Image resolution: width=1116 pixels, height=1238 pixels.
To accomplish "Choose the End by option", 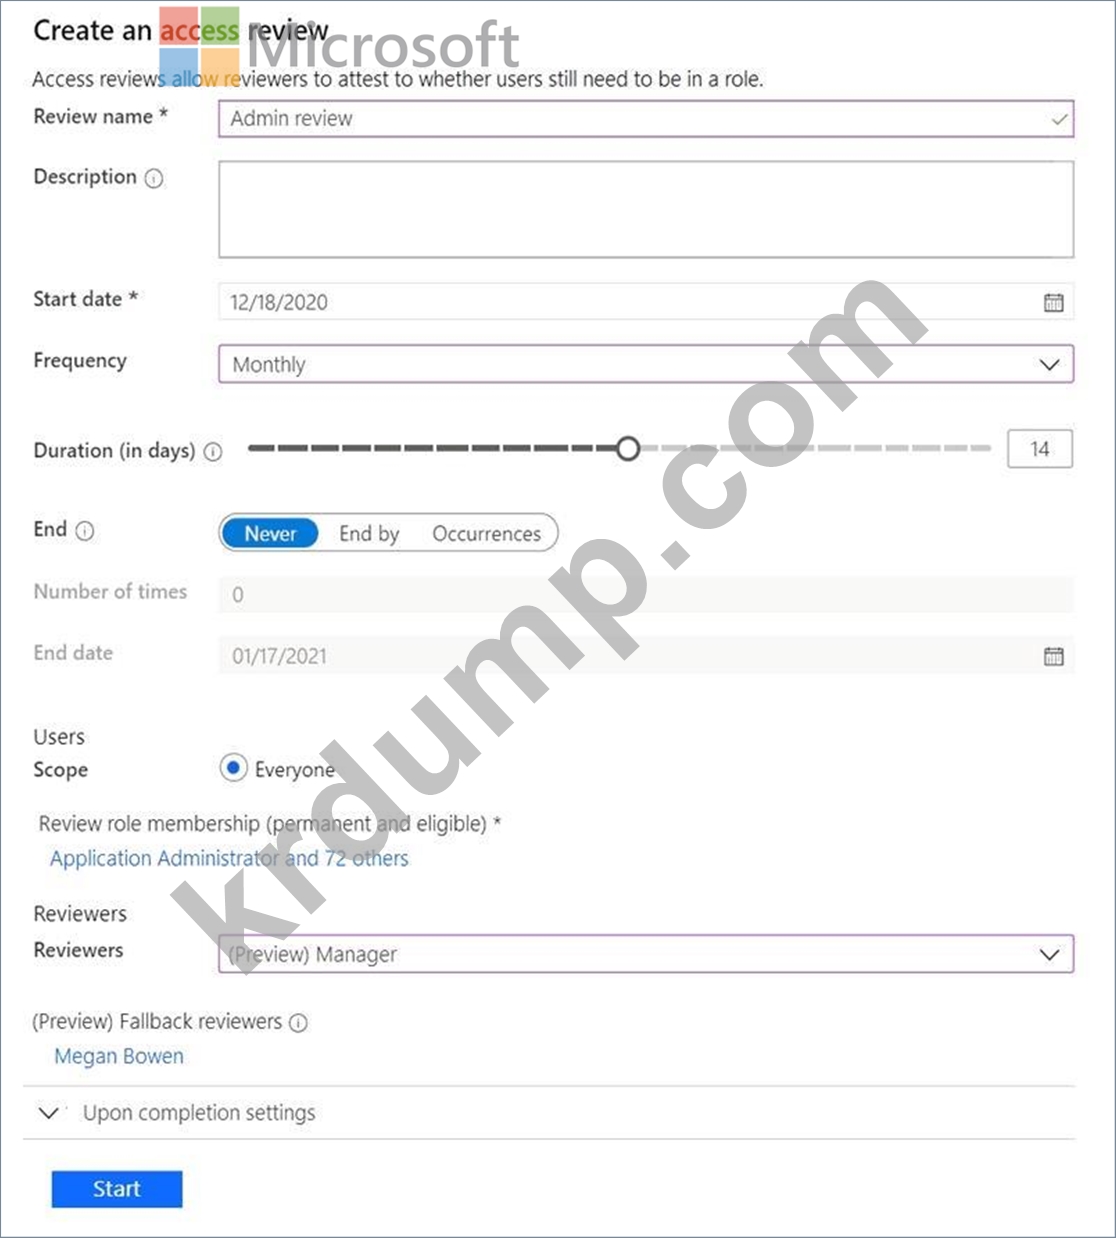I will [x=368, y=534].
